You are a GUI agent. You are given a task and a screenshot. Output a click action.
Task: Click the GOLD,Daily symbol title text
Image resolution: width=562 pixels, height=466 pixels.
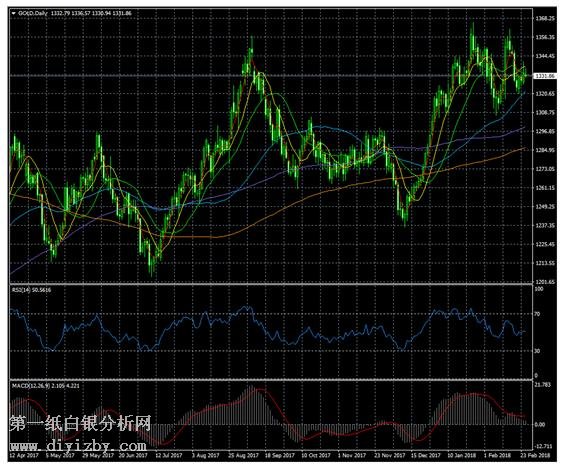tap(33, 13)
